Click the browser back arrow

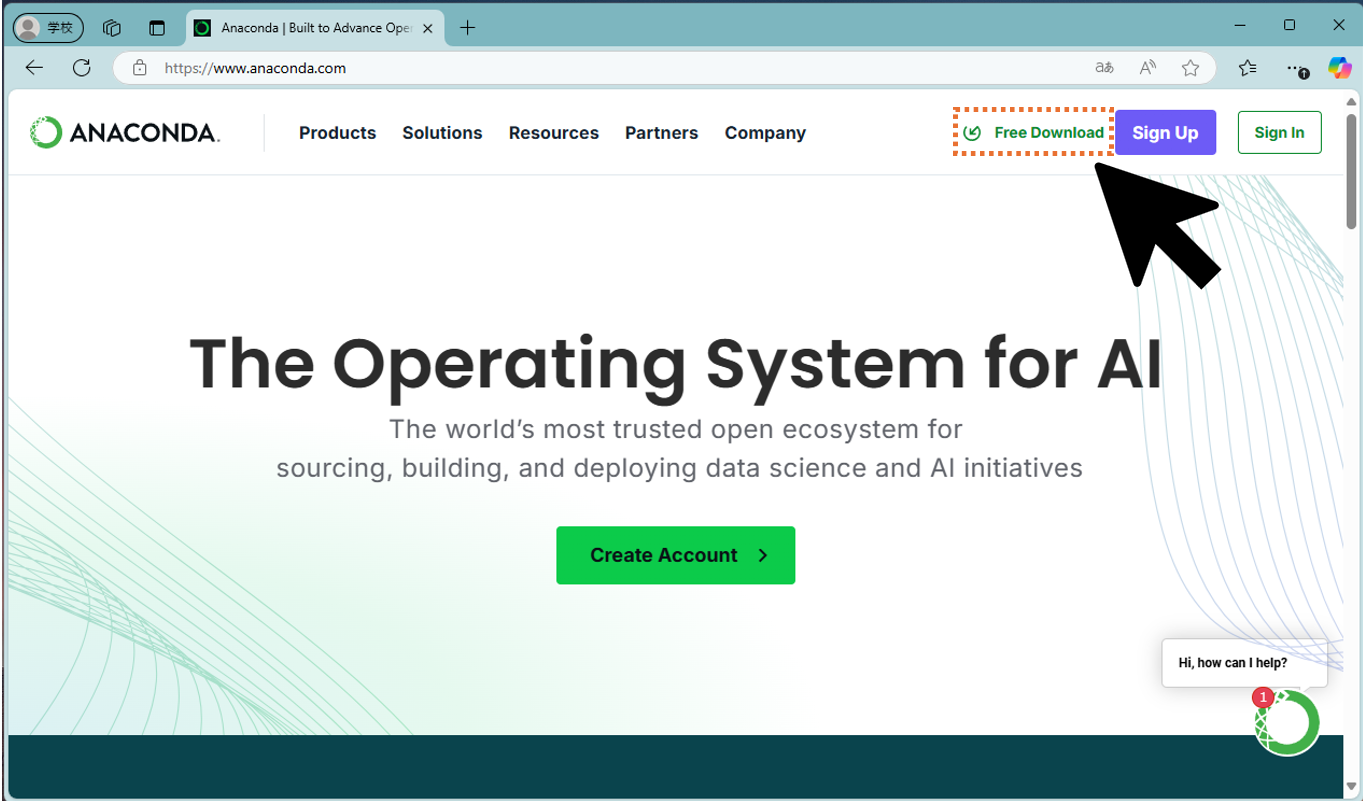pyautogui.click(x=35, y=68)
